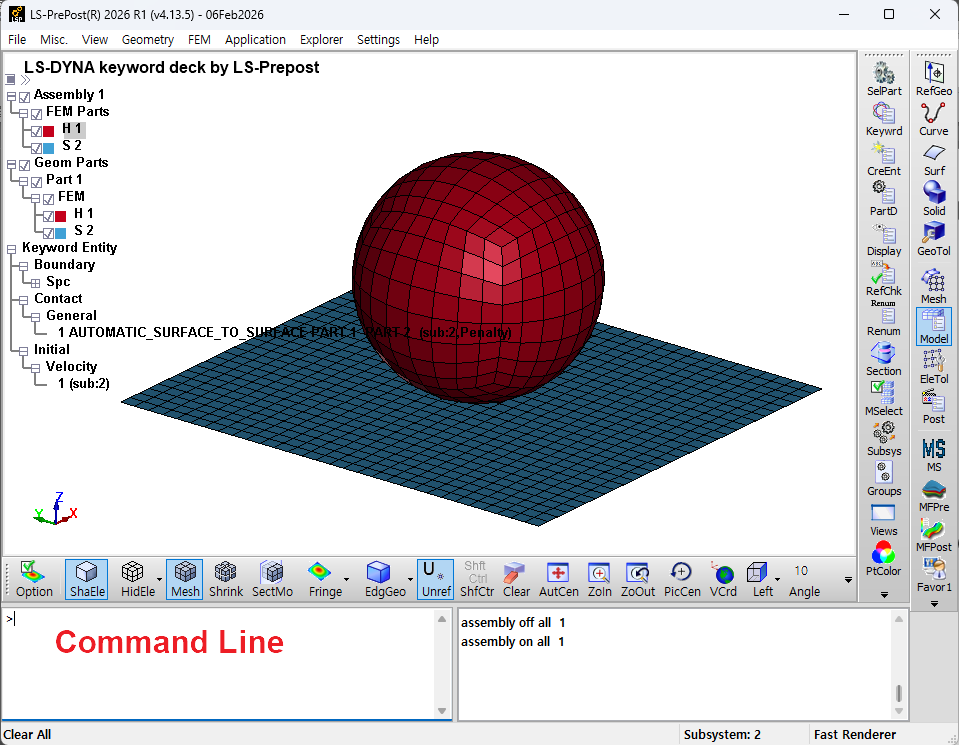The image size is (959, 745).
Task: Open the SelPart tool
Action: coord(884,80)
